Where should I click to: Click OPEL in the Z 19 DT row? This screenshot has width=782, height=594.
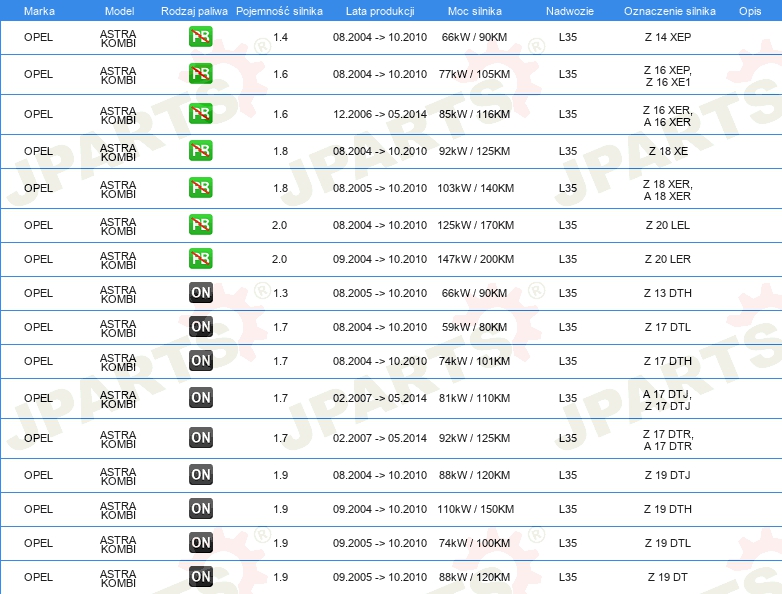pos(38,577)
